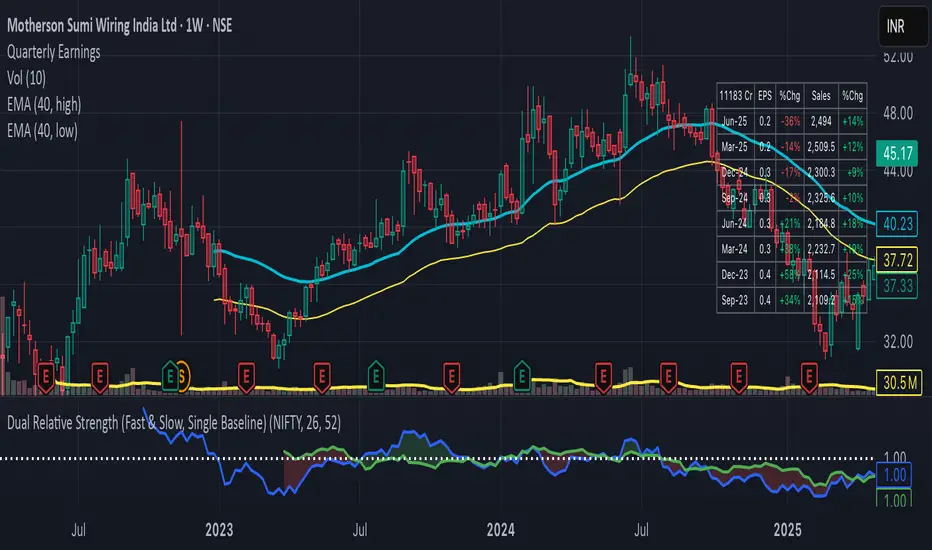Click the 2,300.3 sales value
The image size is (932, 550).
pos(821,172)
